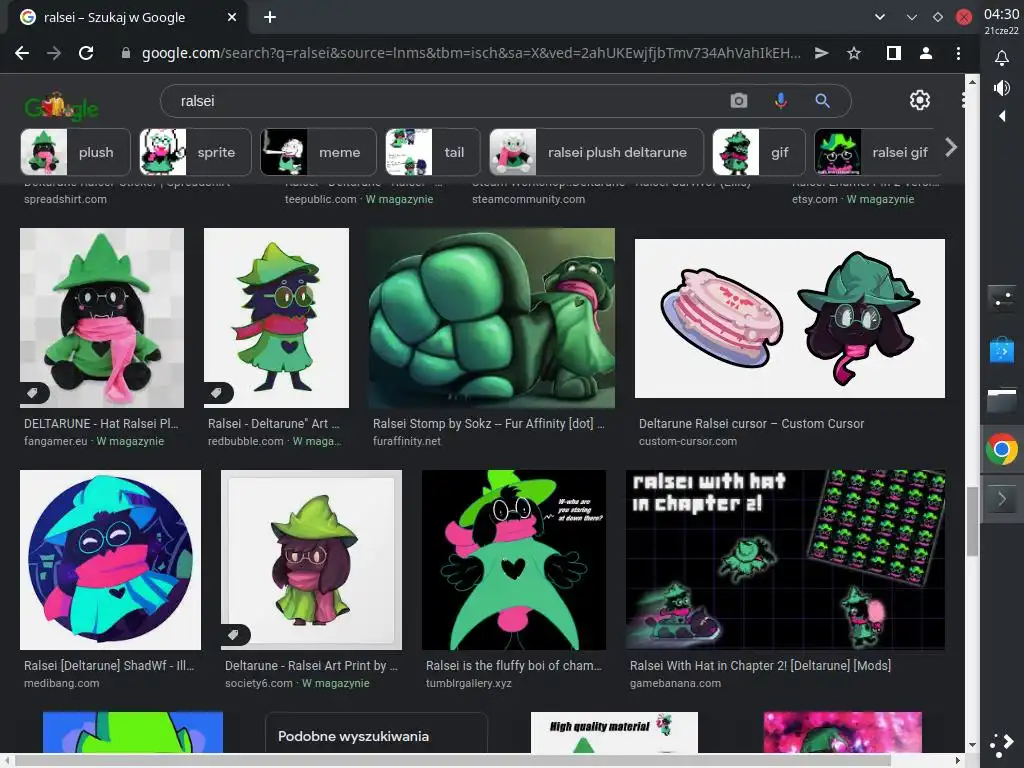The width and height of the screenshot is (1024, 768).
Task: Open the fluffy boi tumblrgallery image
Action: click(x=514, y=560)
